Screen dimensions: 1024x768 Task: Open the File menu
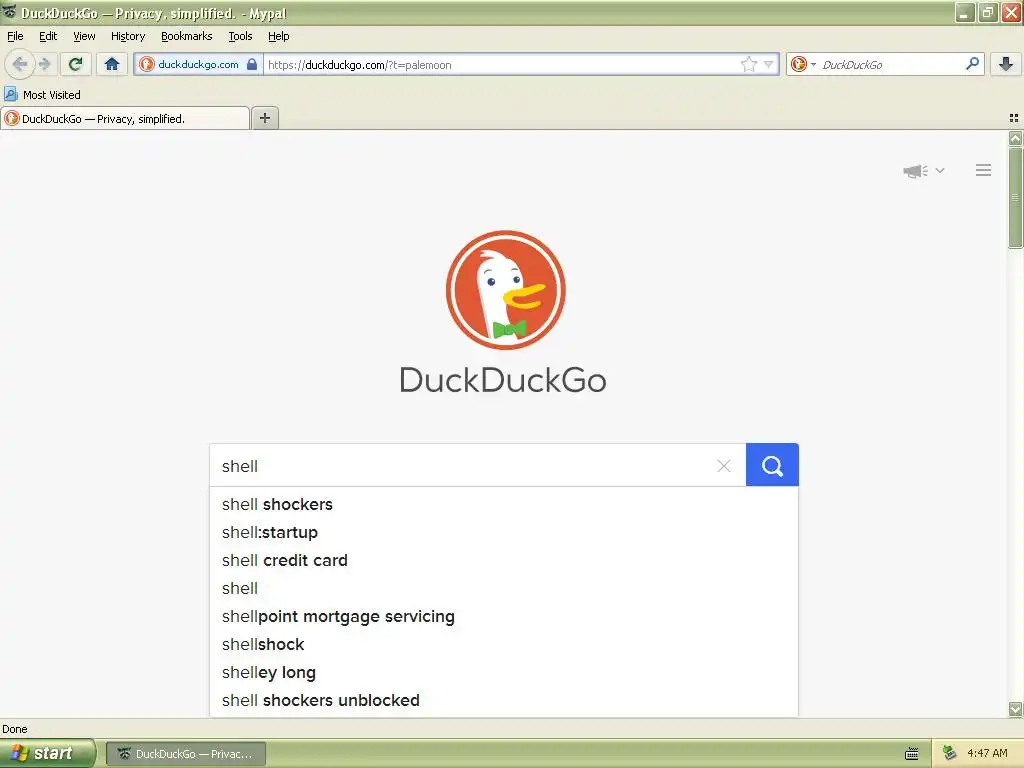[x=15, y=36]
